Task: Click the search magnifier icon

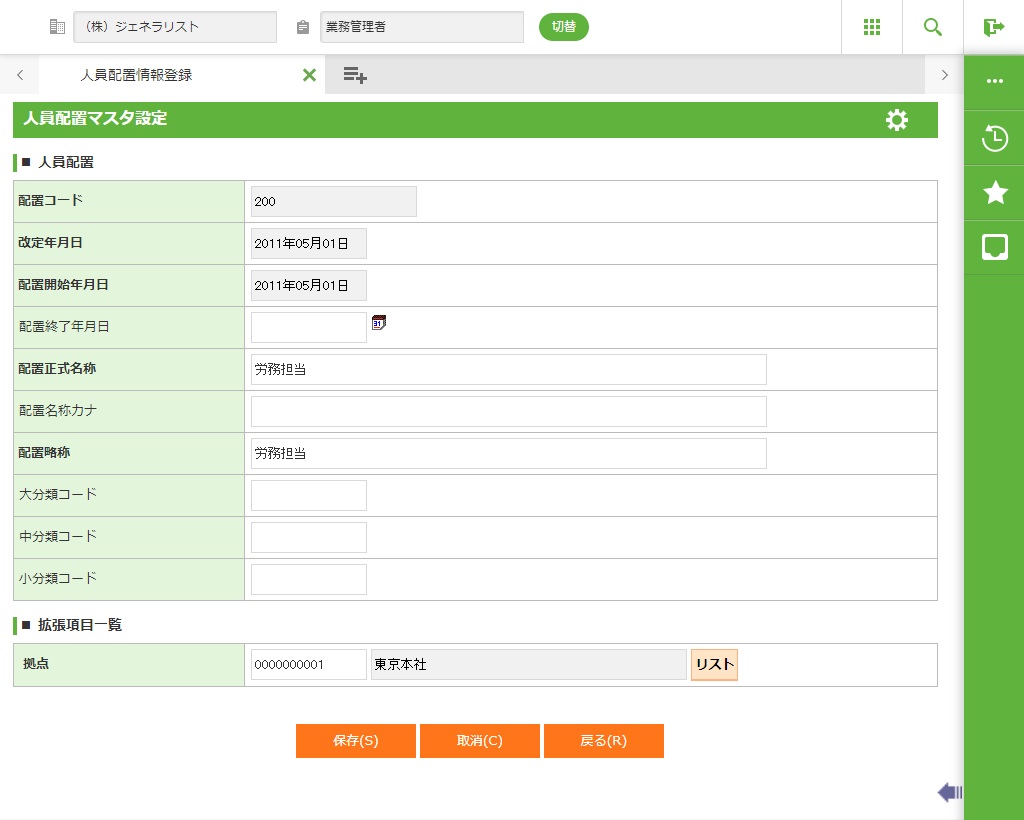Action: [x=932, y=27]
